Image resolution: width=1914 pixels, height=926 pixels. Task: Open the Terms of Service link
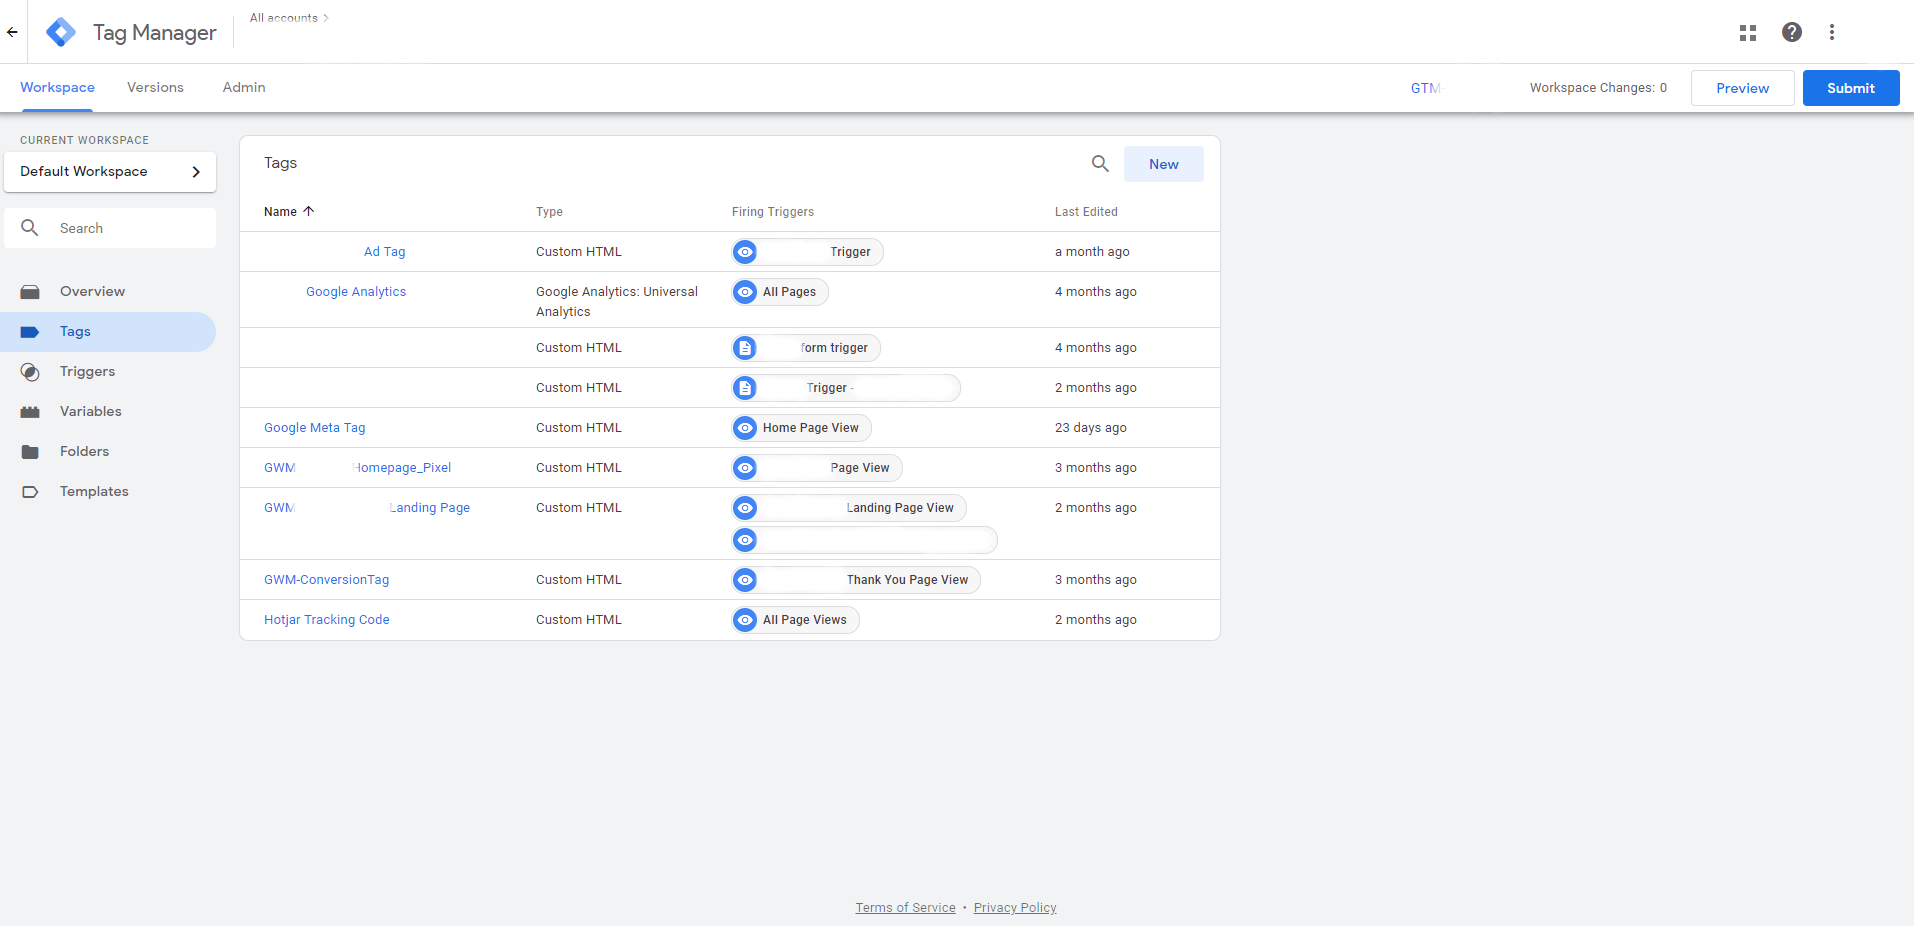click(x=905, y=908)
